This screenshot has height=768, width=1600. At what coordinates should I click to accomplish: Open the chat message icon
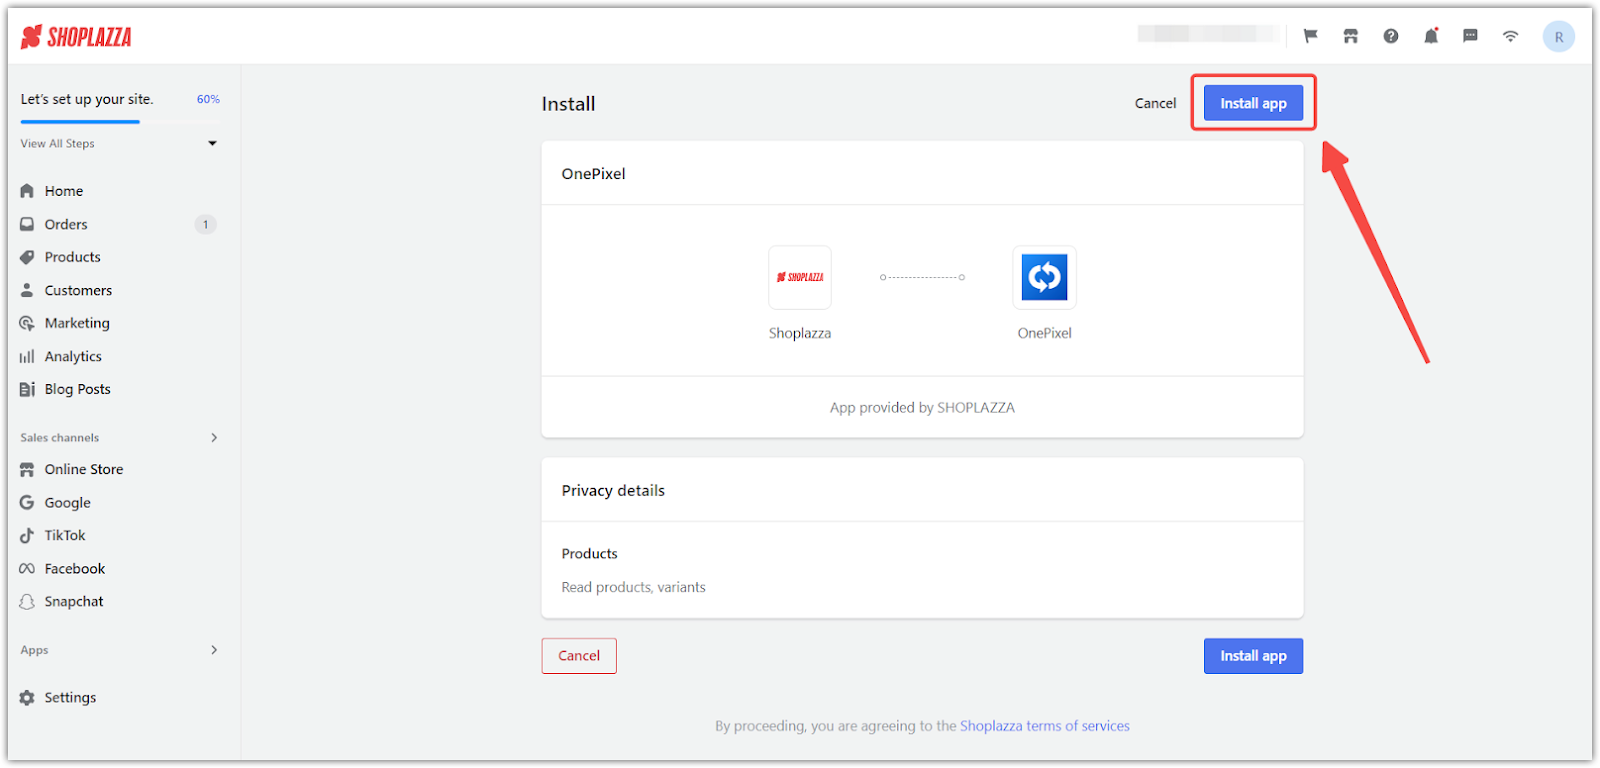(1470, 36)
